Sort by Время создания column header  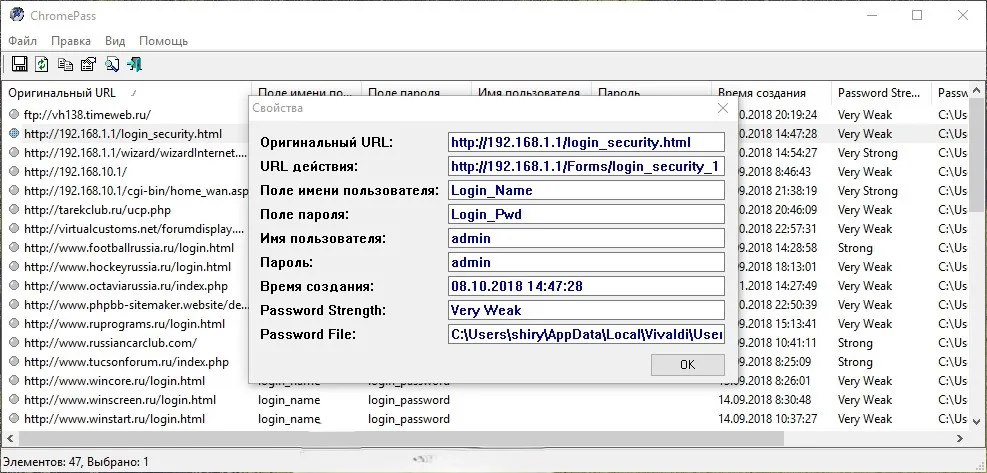tap(771, 93)
